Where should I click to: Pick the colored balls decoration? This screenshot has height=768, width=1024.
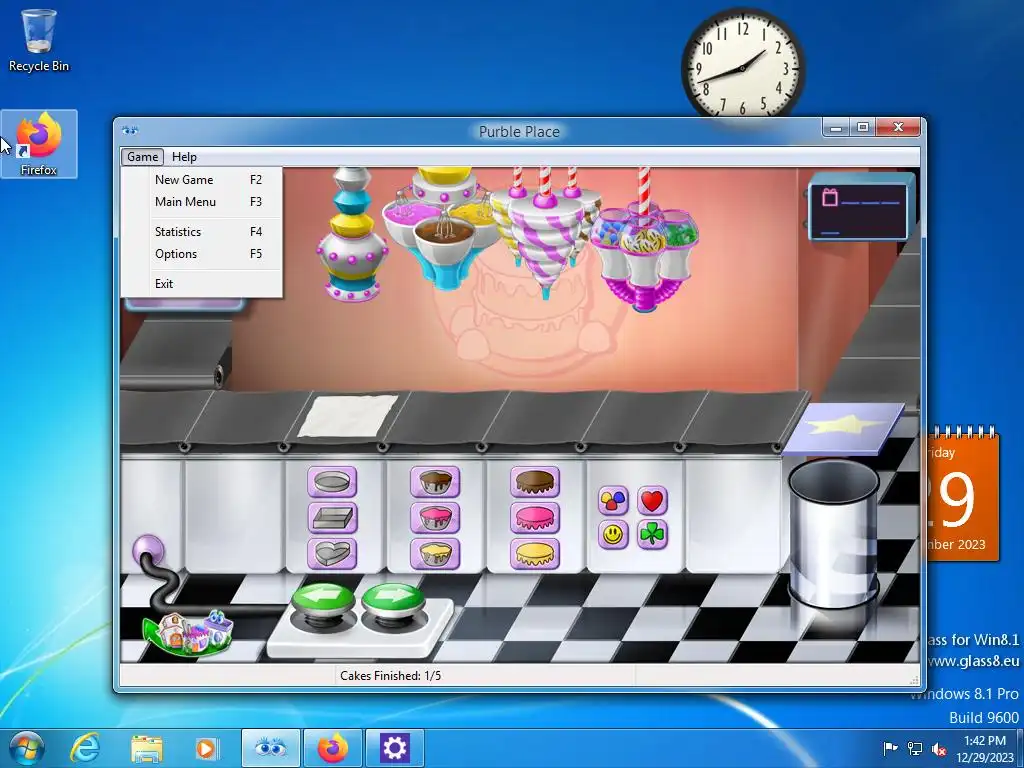pos(613,501)
